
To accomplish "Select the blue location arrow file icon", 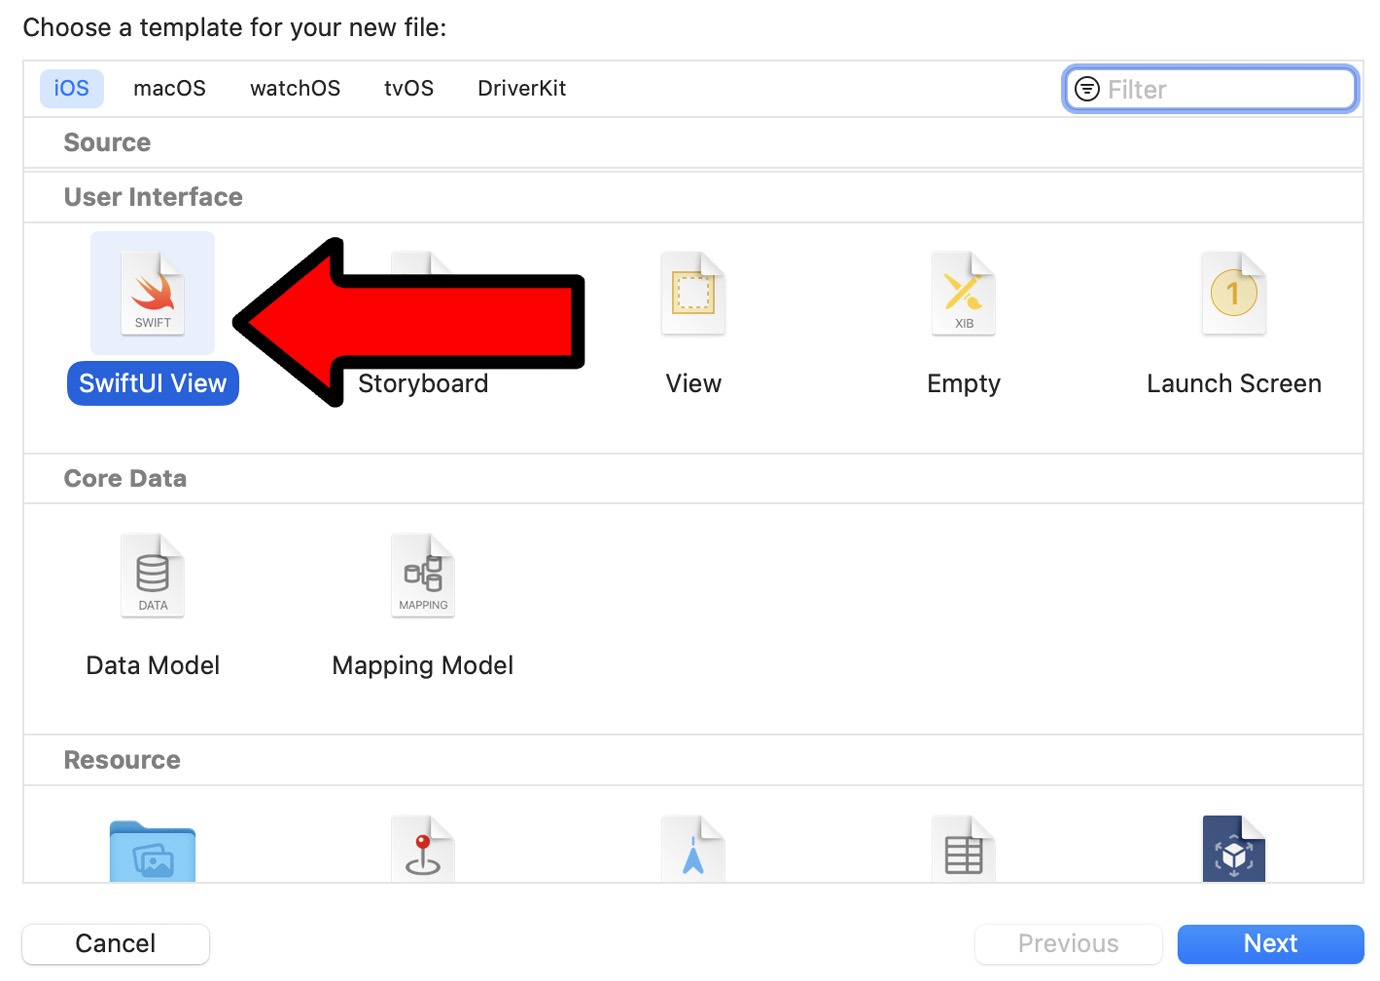I will click(693, 849).
